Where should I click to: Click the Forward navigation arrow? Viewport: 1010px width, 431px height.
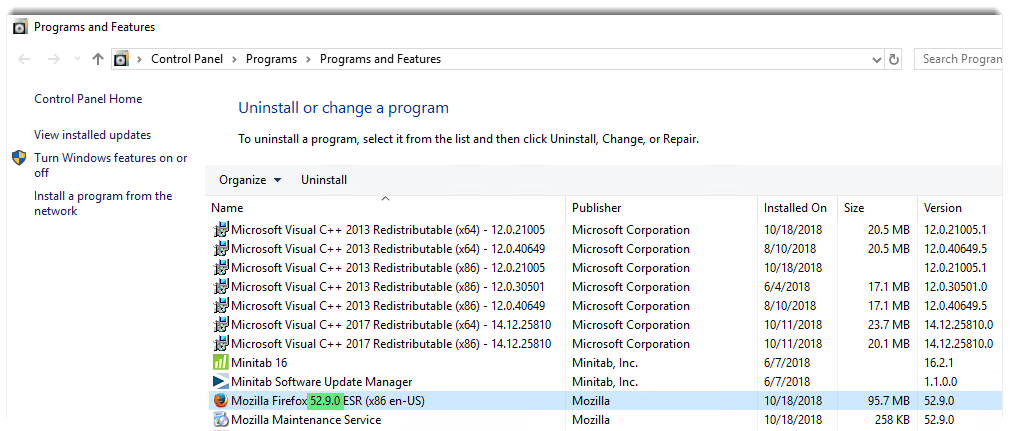54,59
